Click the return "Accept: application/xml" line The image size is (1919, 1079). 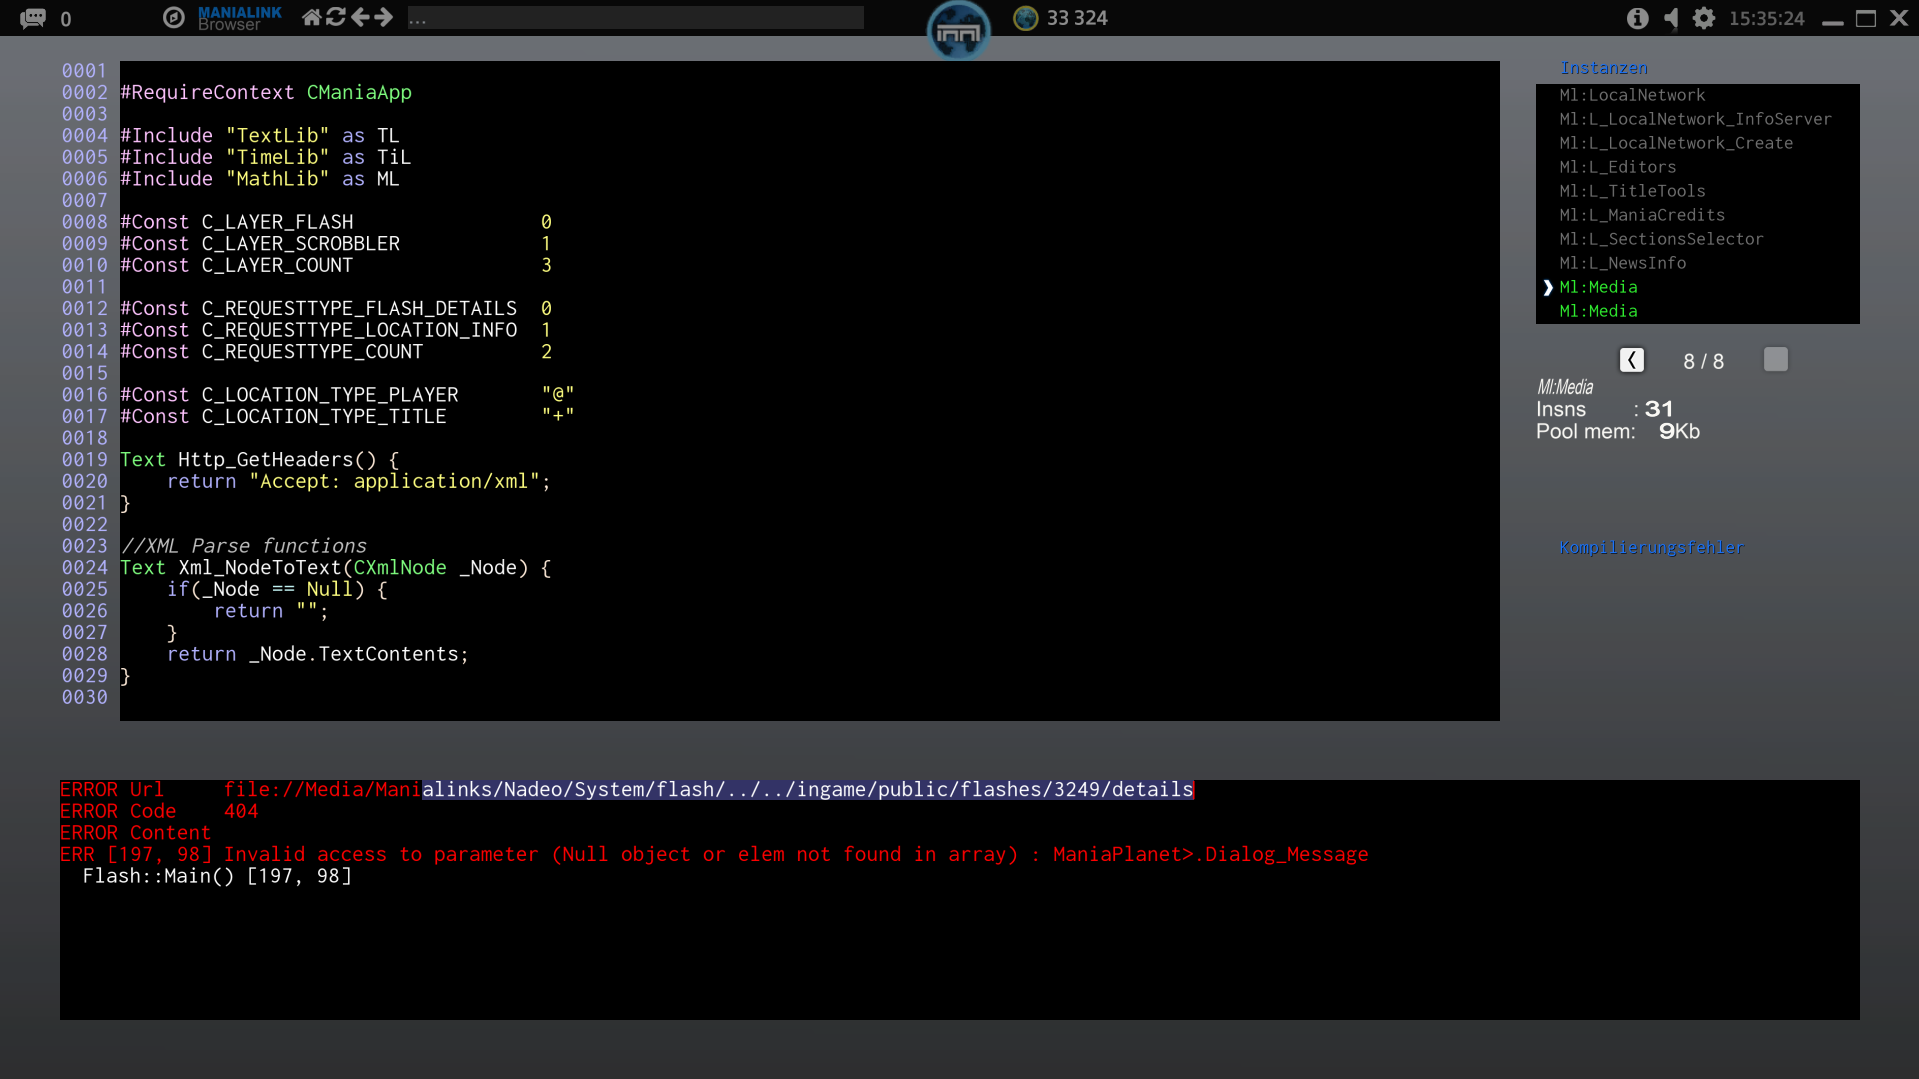click(x=359, y=482)
